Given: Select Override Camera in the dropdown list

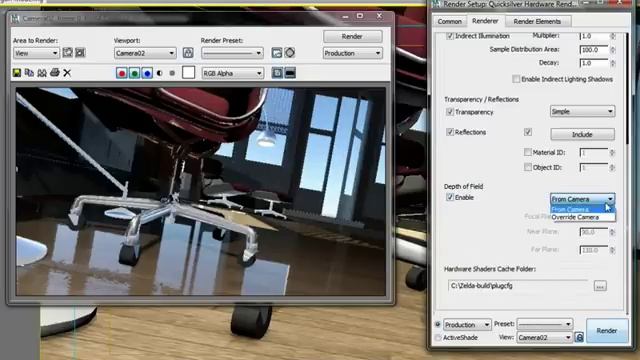Looking at the screenshot, I should pos(582,217).
